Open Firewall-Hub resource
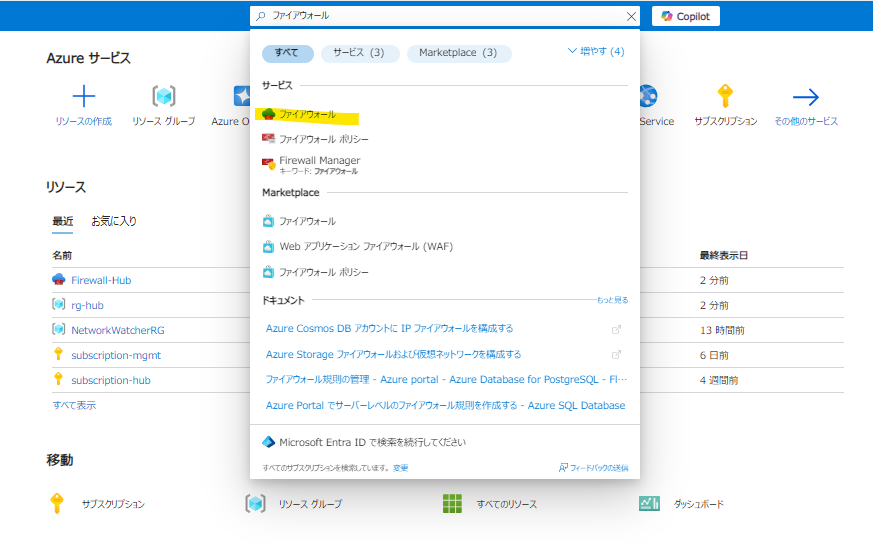Image resolution: width=873 pixels, height=546 pixels. click(101, 281)
